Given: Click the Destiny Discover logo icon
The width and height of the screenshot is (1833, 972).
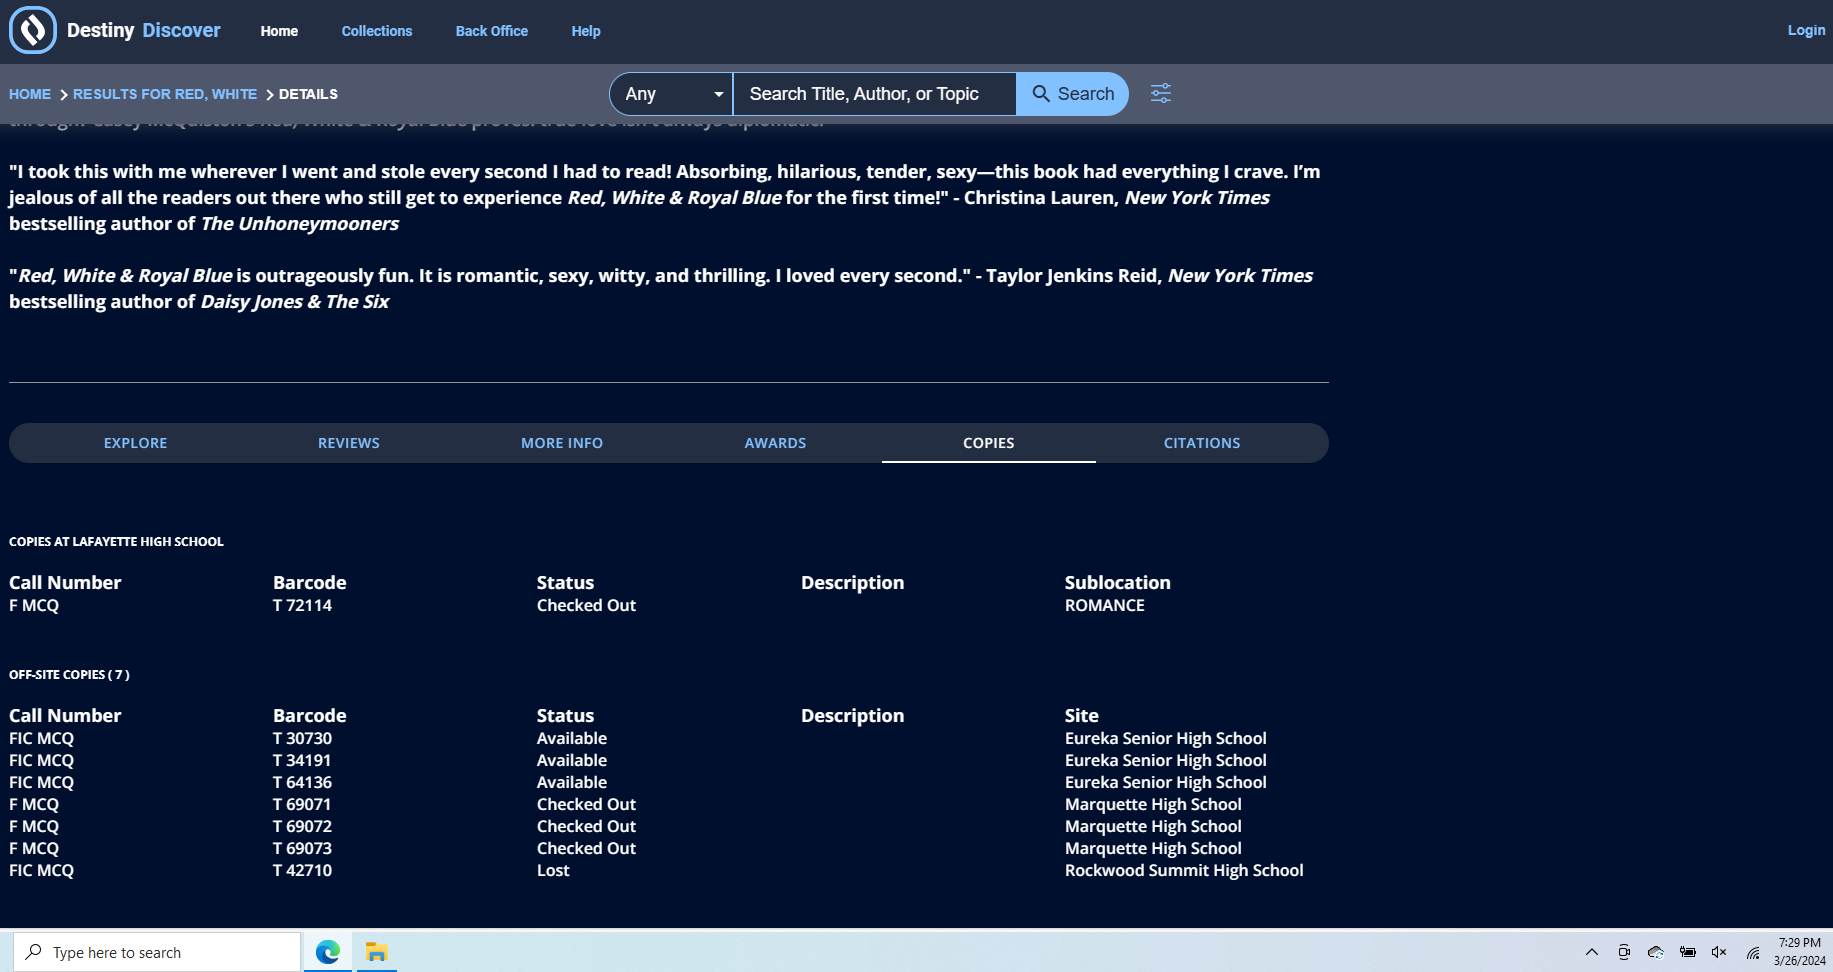Looking at the screenshot, I should tap(33, 30).
